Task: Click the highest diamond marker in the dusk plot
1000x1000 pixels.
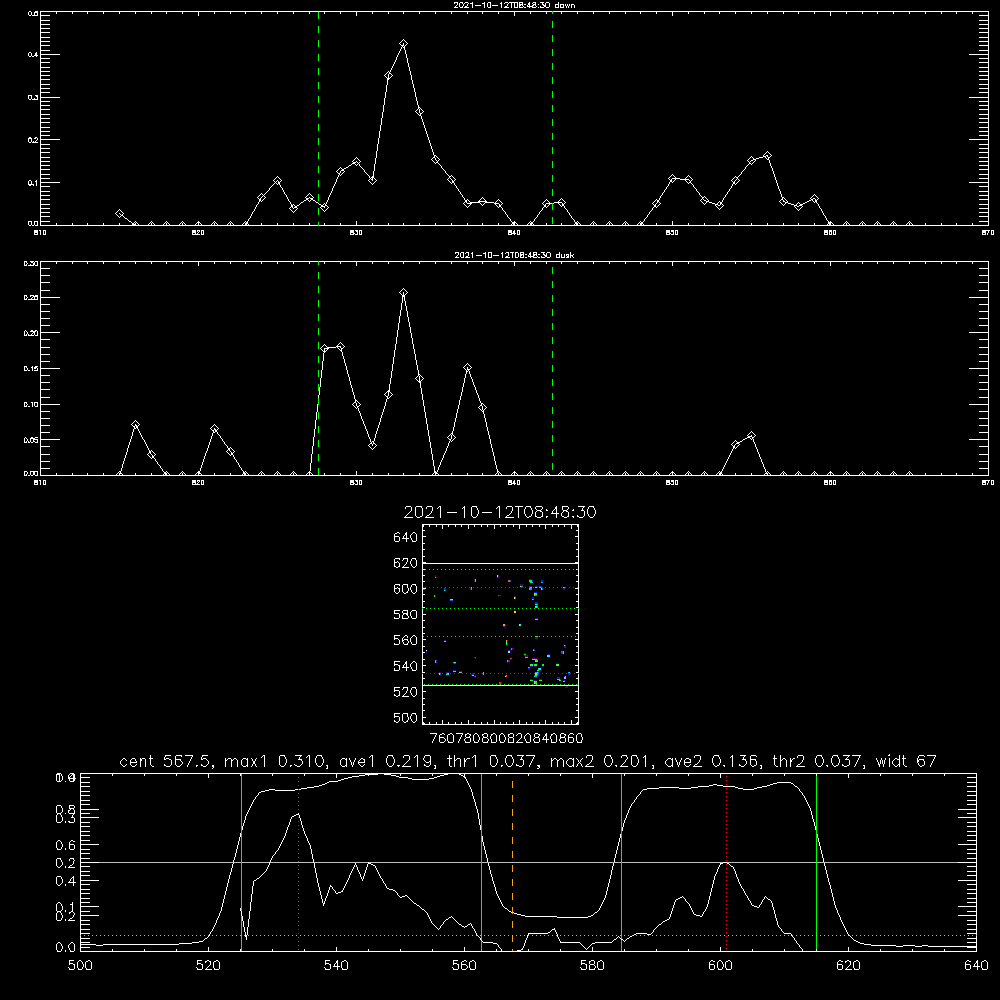Action: pos(403,293)
